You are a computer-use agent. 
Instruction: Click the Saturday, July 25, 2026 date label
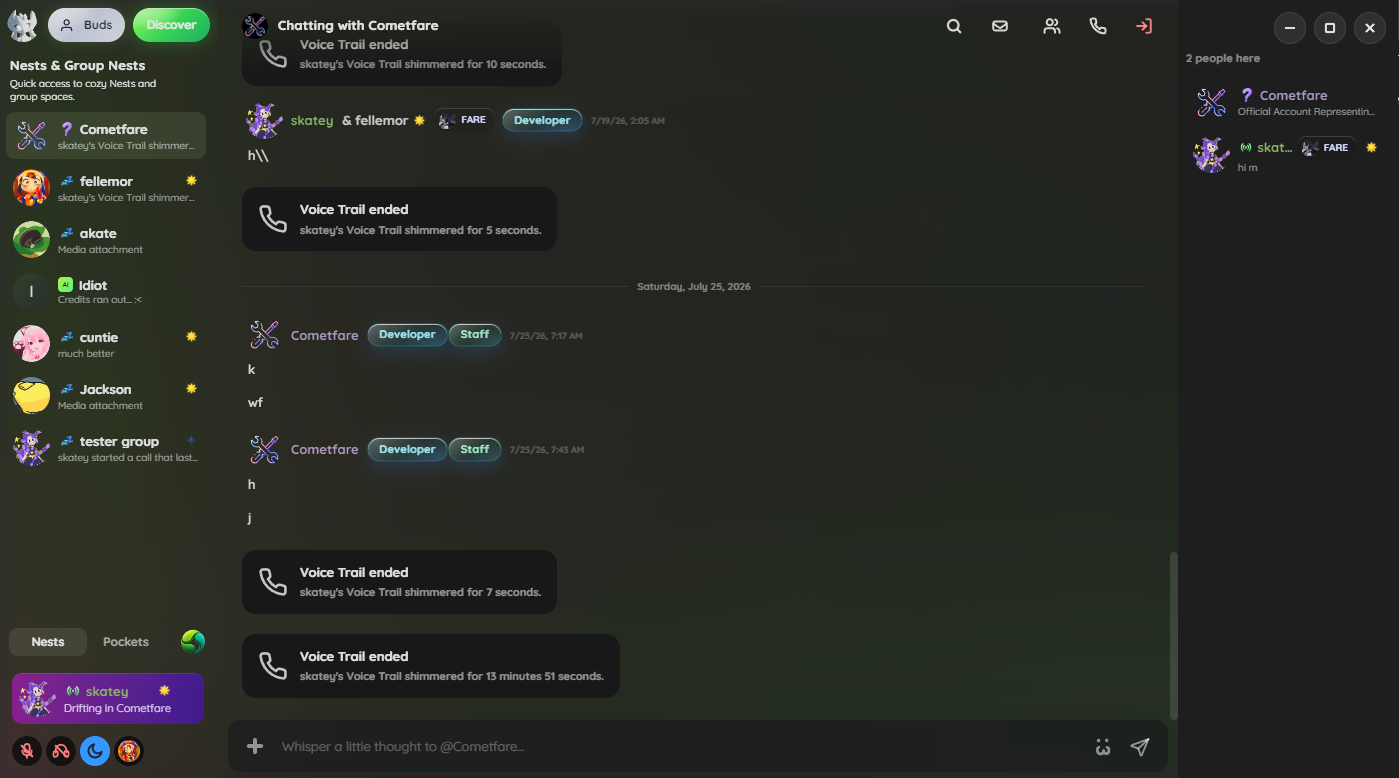pos(694,287)
